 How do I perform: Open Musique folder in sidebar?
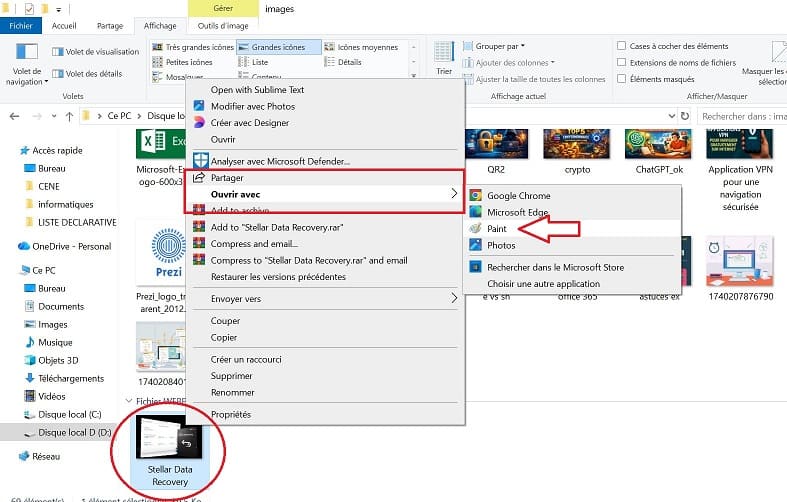pyautogui.click(x=49, y=342)
